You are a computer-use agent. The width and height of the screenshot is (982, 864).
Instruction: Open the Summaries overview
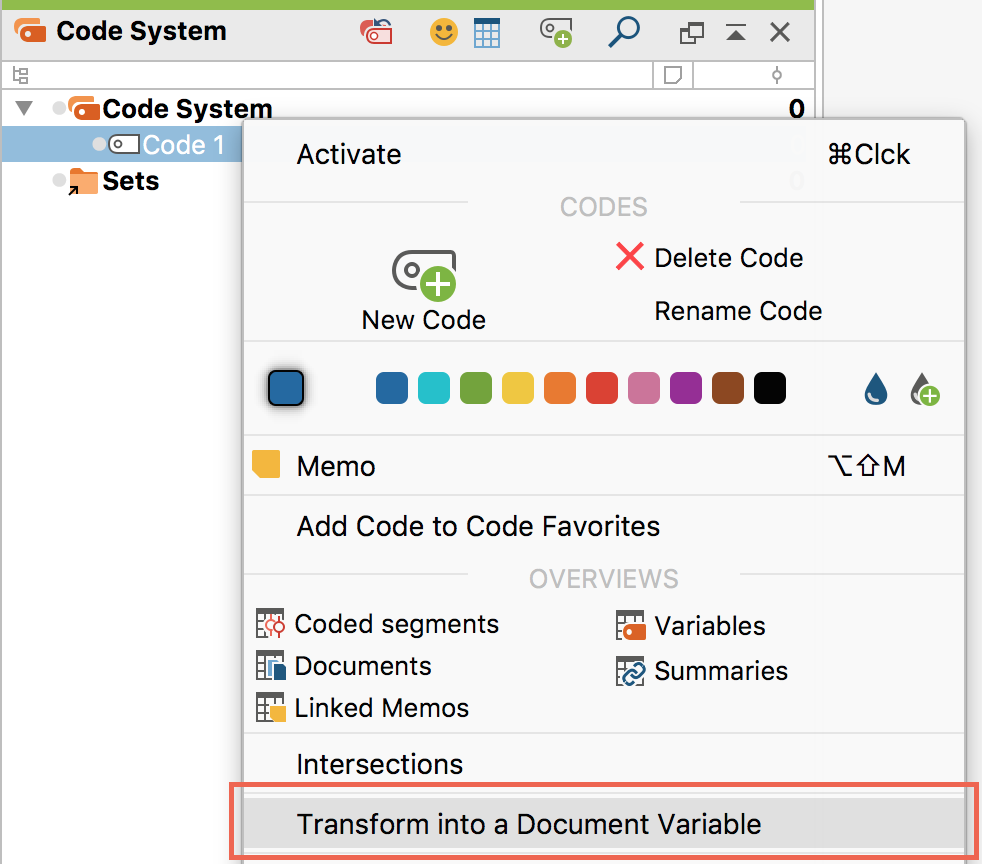click(721, 671)
